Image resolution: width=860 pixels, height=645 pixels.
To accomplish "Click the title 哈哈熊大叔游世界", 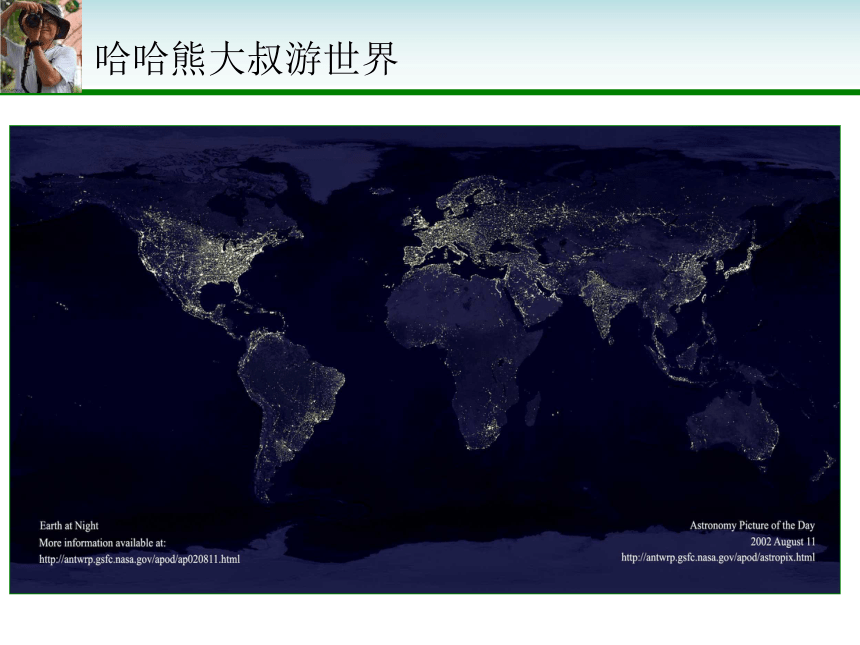I will 246,59.
